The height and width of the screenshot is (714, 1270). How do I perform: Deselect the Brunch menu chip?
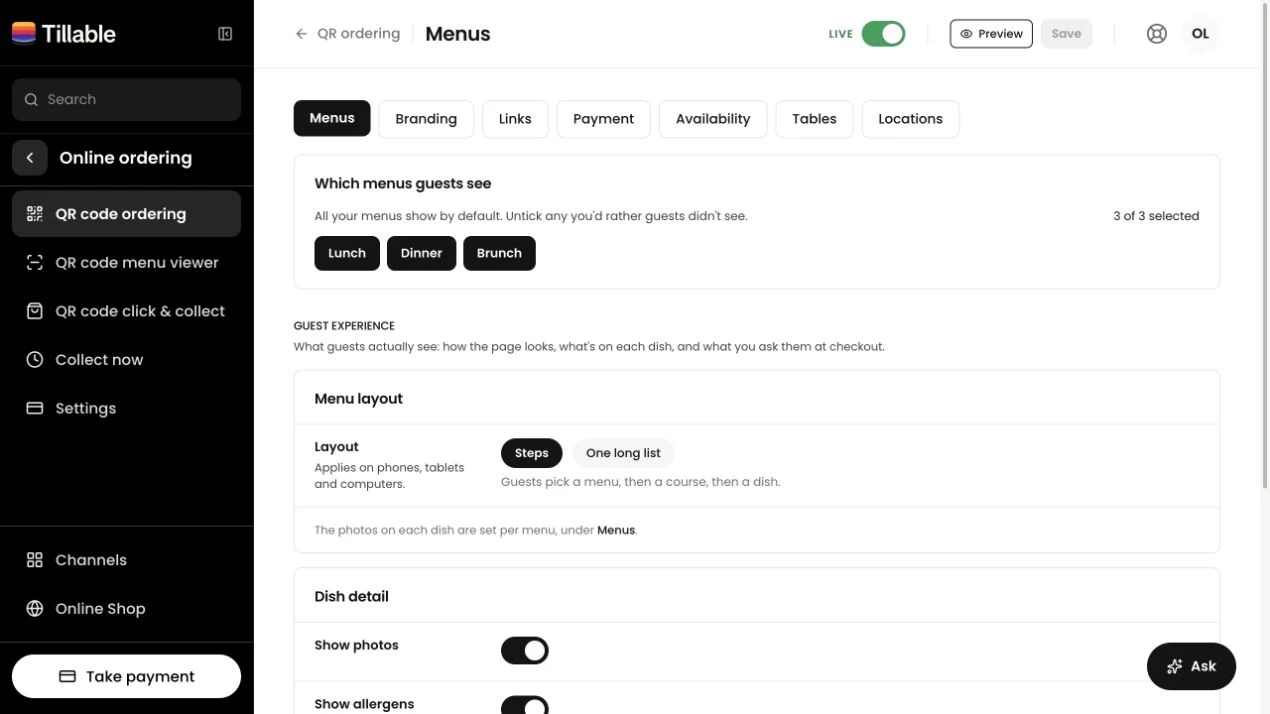point(500,253)
